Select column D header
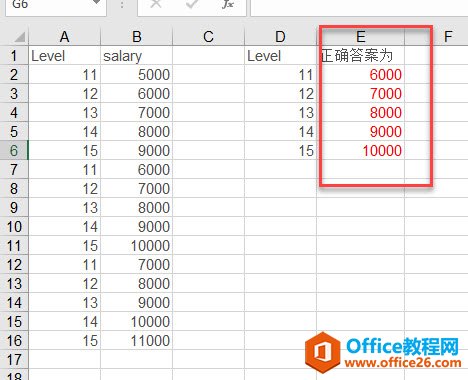This screenshot has height=380, width=468. pyautogui.click(x=281, y=36)
